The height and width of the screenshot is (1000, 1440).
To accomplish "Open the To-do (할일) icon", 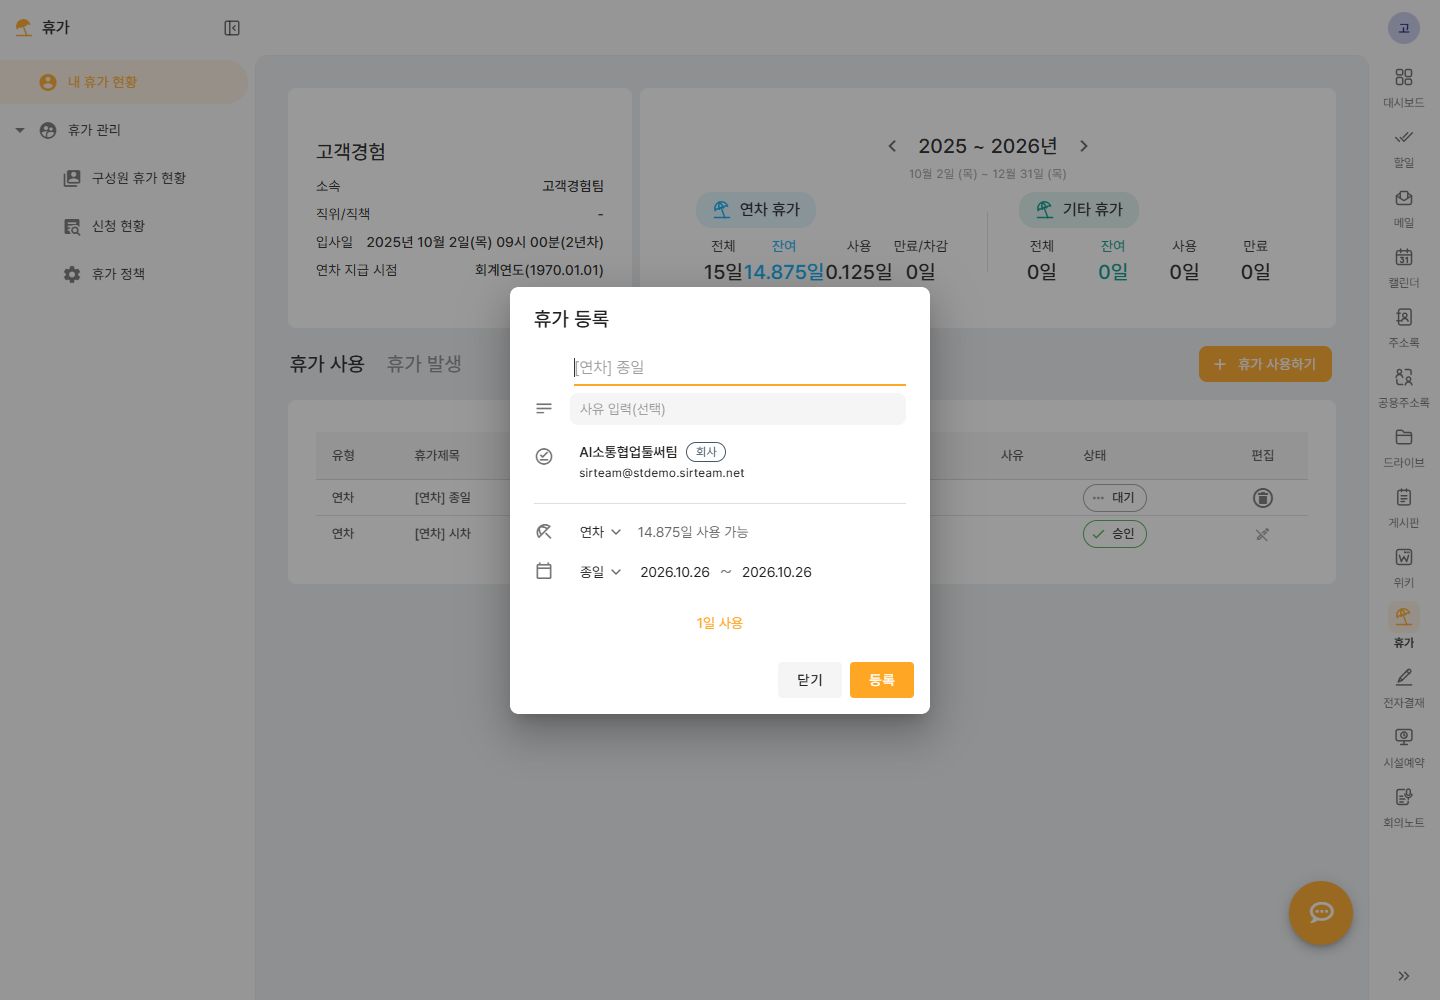I will pyautogui.click(x=1404, y=137).
